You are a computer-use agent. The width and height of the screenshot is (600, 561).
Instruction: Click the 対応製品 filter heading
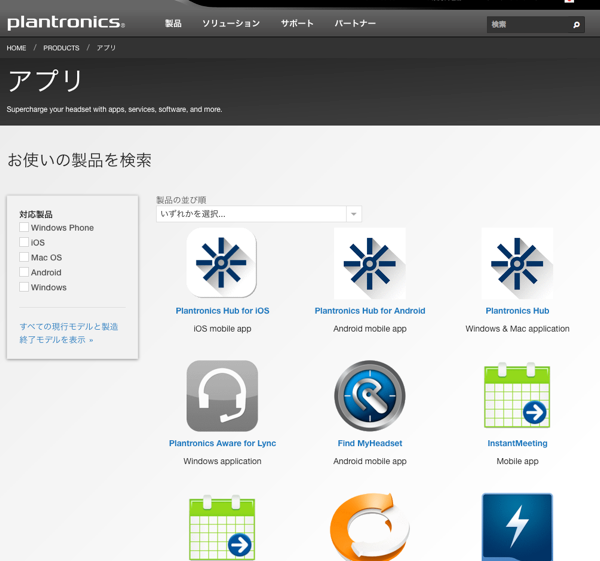36,214
